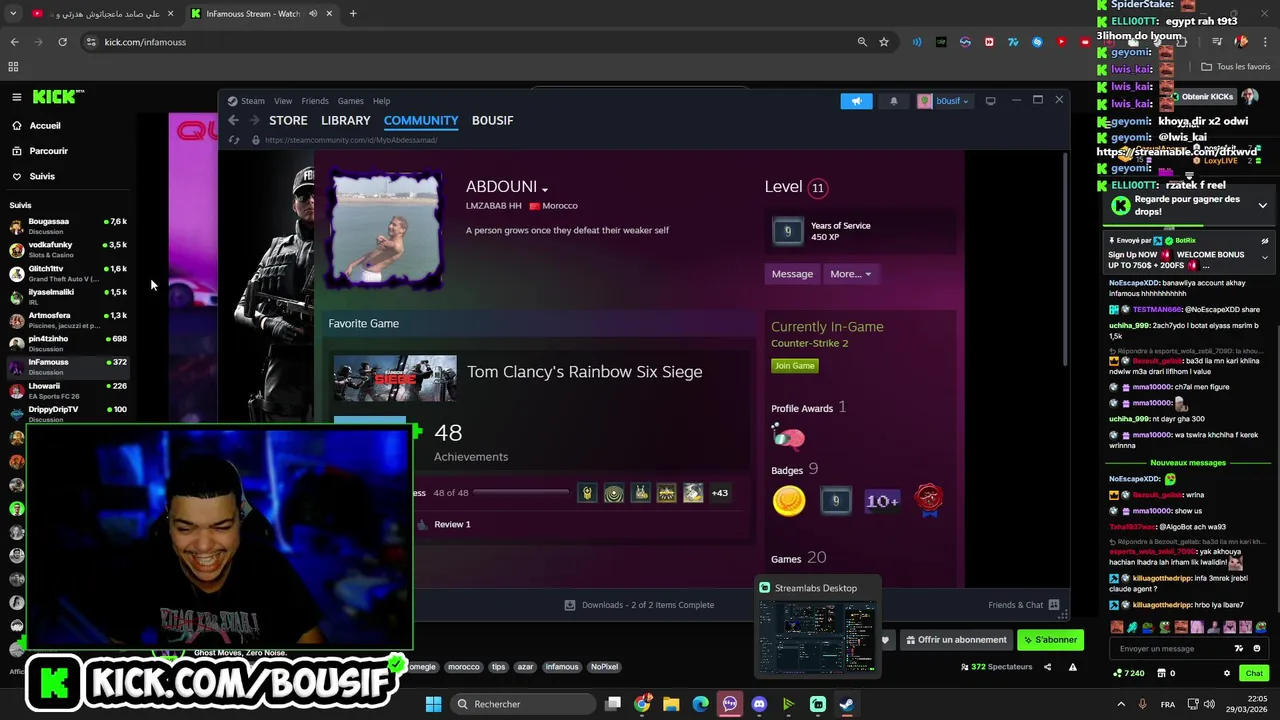Open Steam Friends & Chat icon
Screen dimensions: 1280x720
(1053, 605)
